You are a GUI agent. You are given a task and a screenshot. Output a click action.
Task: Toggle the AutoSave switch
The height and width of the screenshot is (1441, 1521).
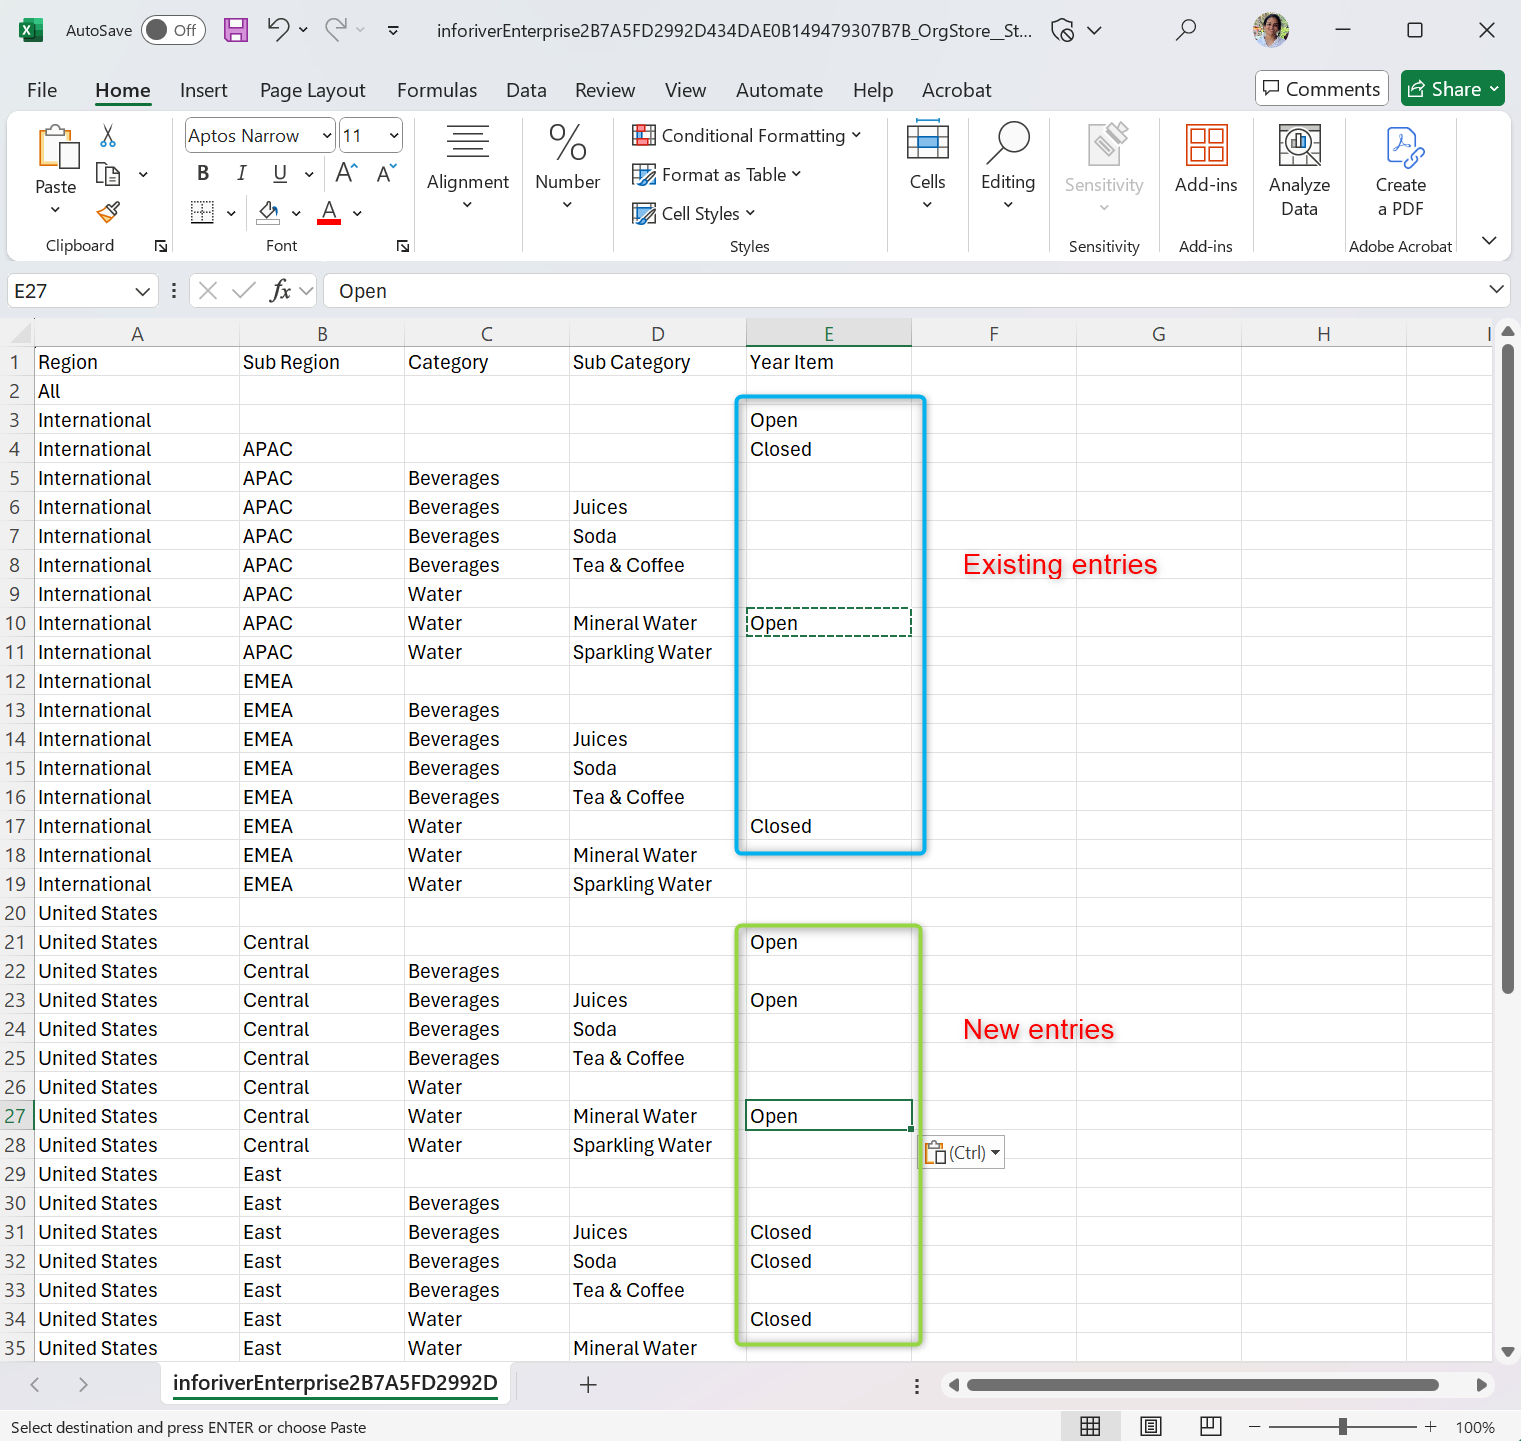[x=173, y=30]
